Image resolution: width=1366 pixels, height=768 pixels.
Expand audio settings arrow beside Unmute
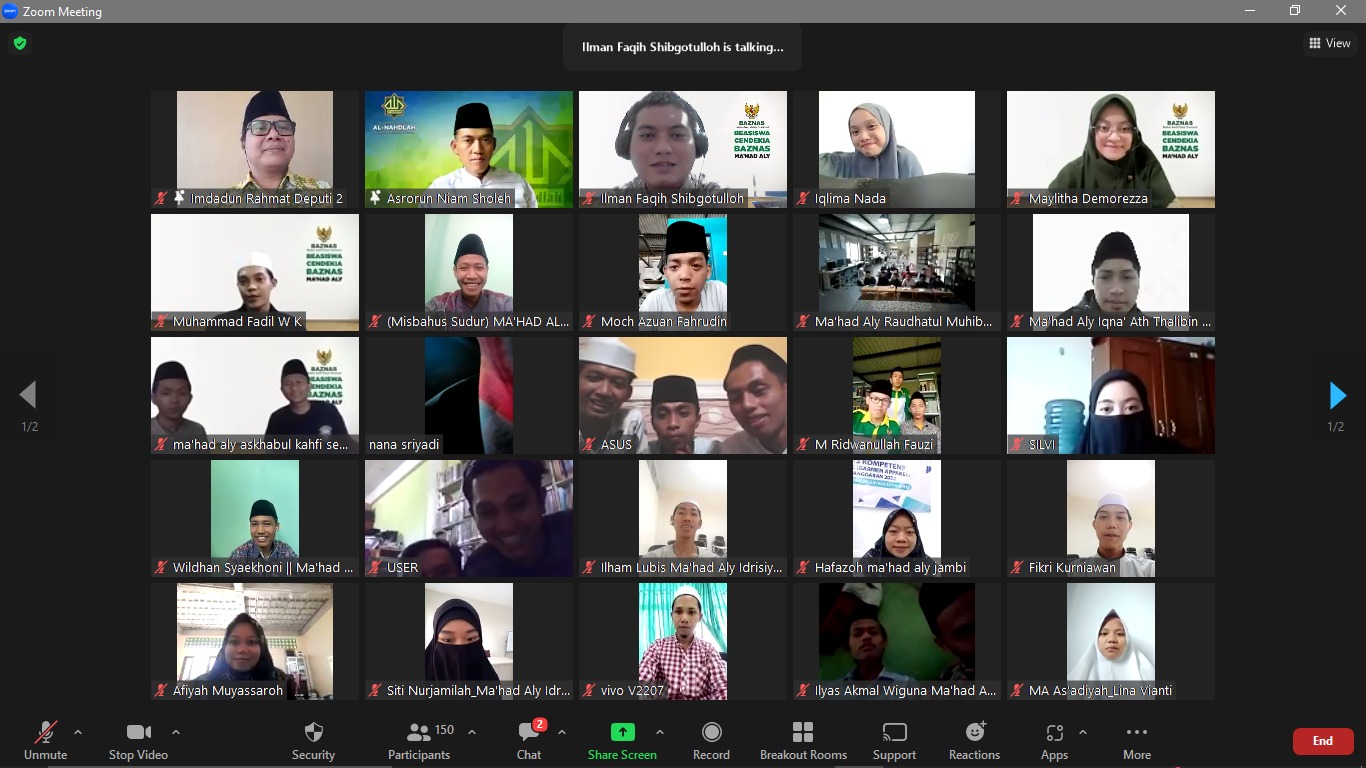click(x=78, y=732)
